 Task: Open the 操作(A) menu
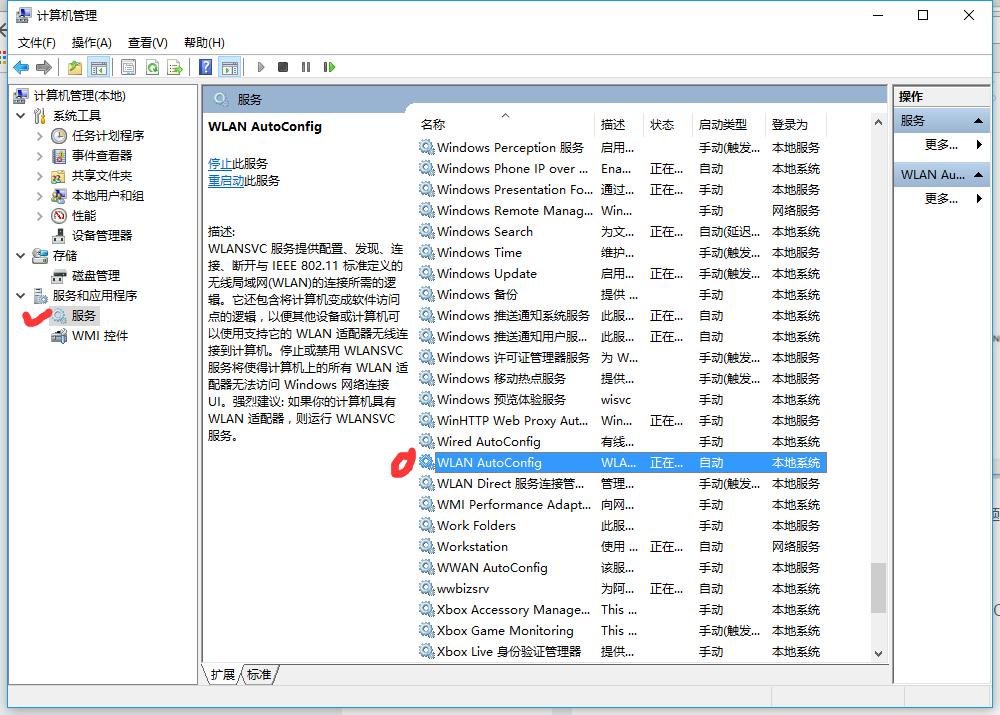click(x=92, y=43)
